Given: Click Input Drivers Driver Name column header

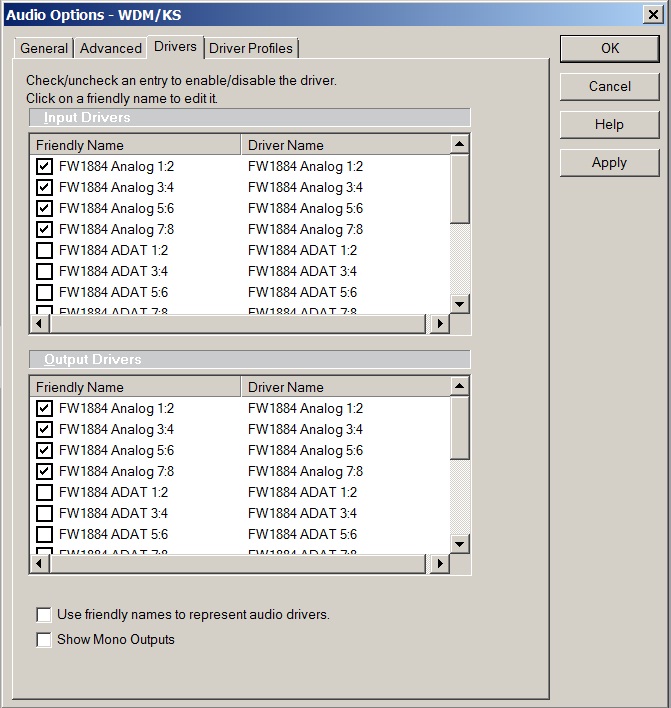Looking at the screenshot, I should tap(346, 145).
